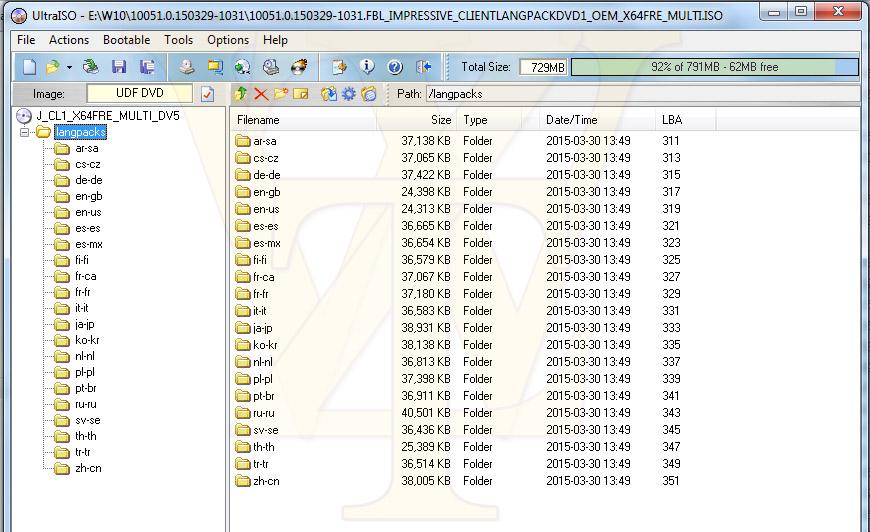
Task: Select the zh-cn folder in the tree
Action: [88, 468]
